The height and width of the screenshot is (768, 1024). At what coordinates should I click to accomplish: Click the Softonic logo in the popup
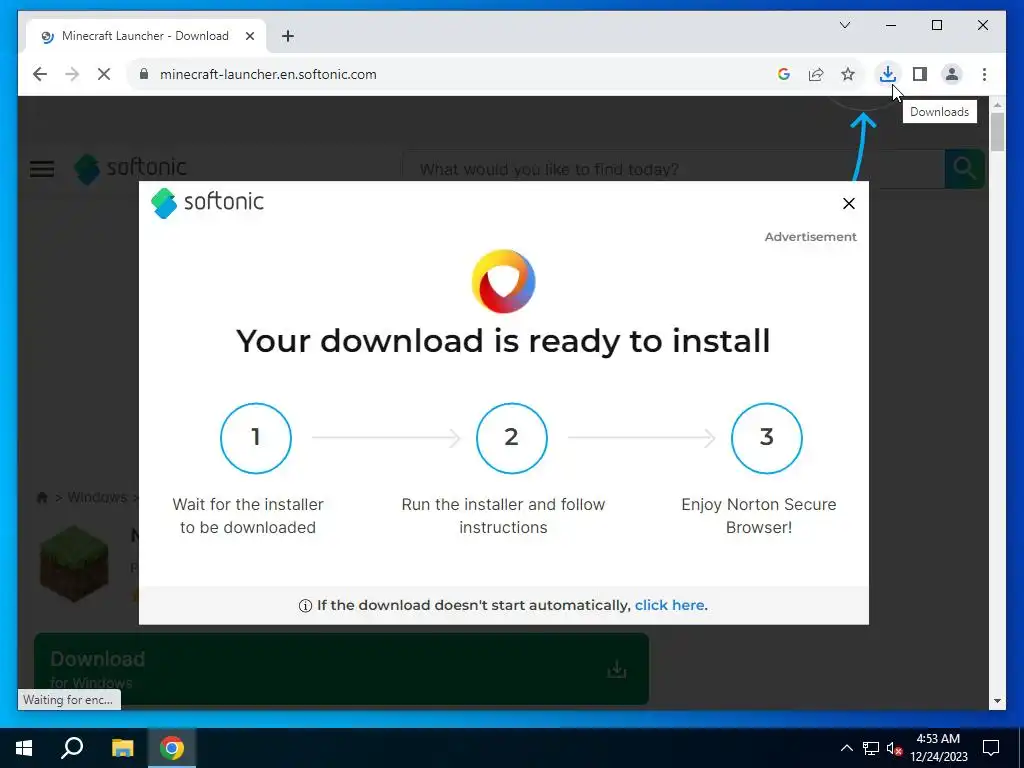point(207,202)
